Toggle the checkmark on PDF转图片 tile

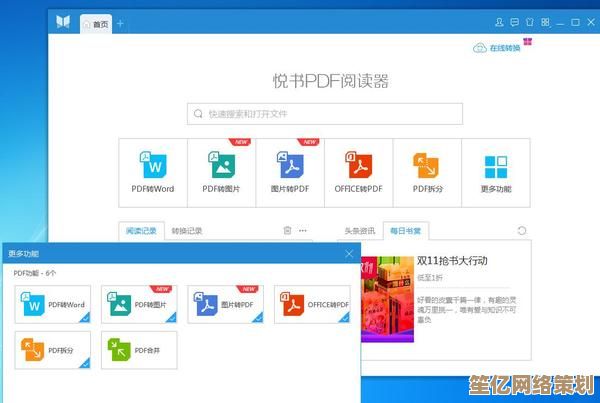click(172, 318)
